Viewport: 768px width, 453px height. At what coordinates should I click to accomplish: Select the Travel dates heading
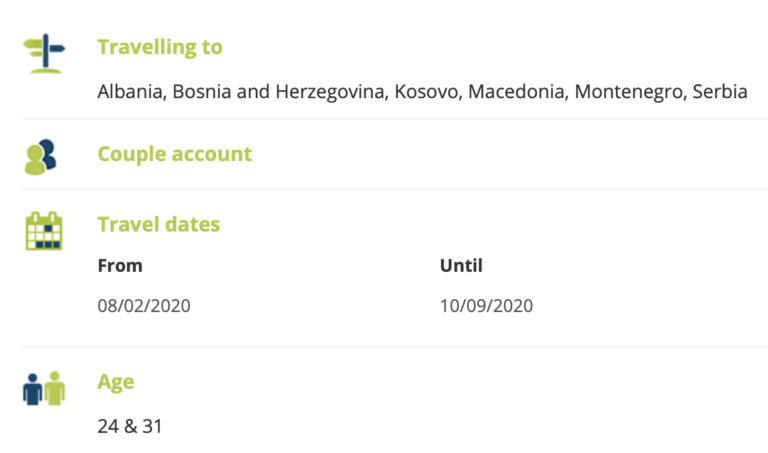[x=158, y=224]
